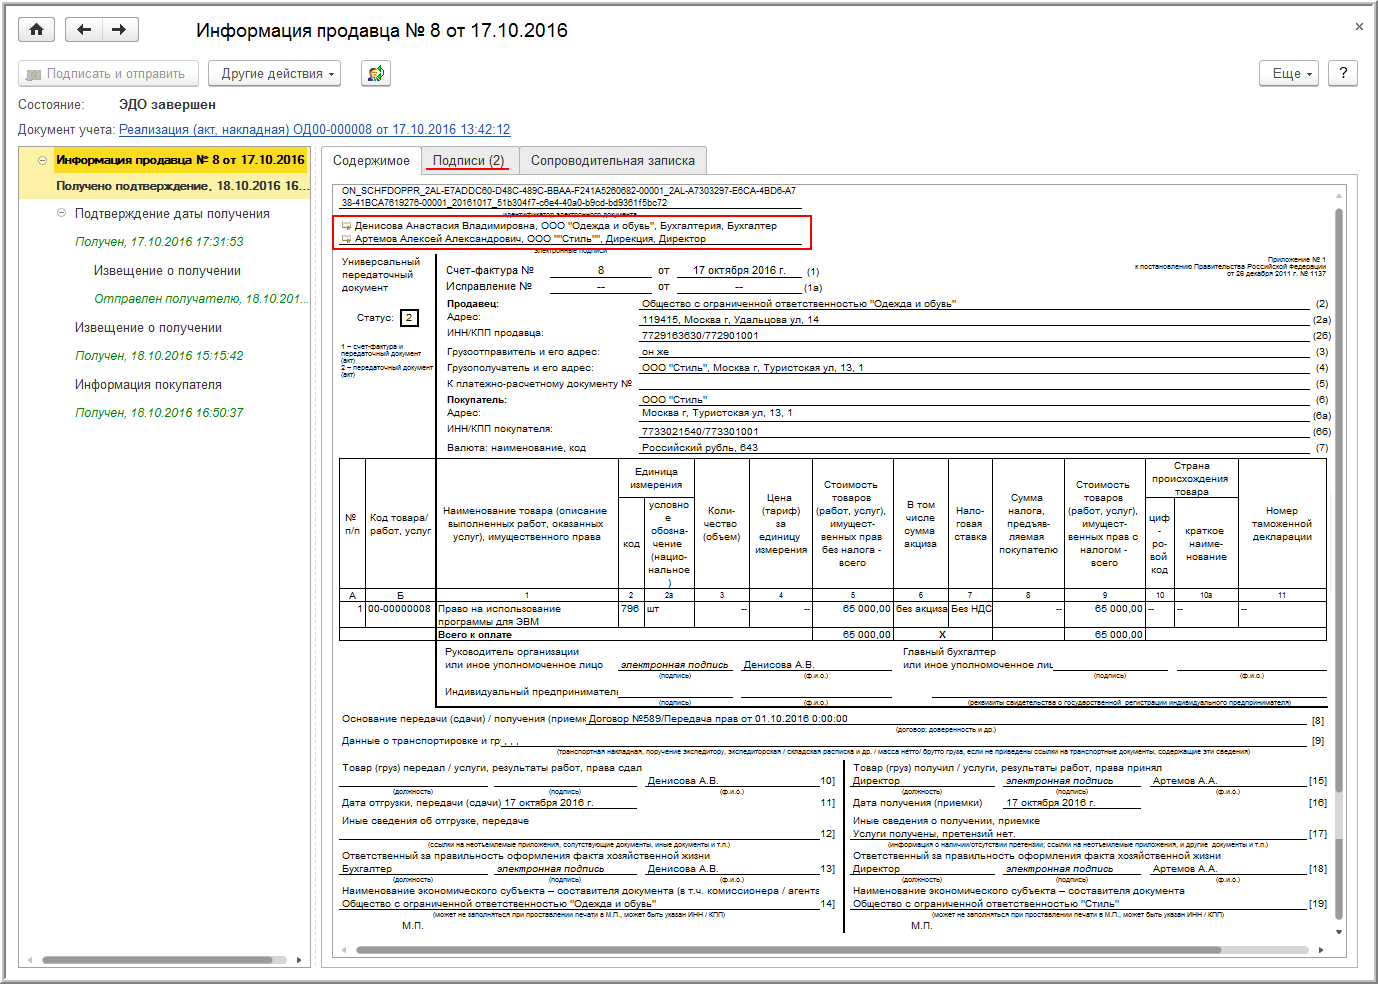Click Договор №589/Передача прав basis text
Image resolution: width=1378 pixels, height=984 pixels.
point(718,719)
